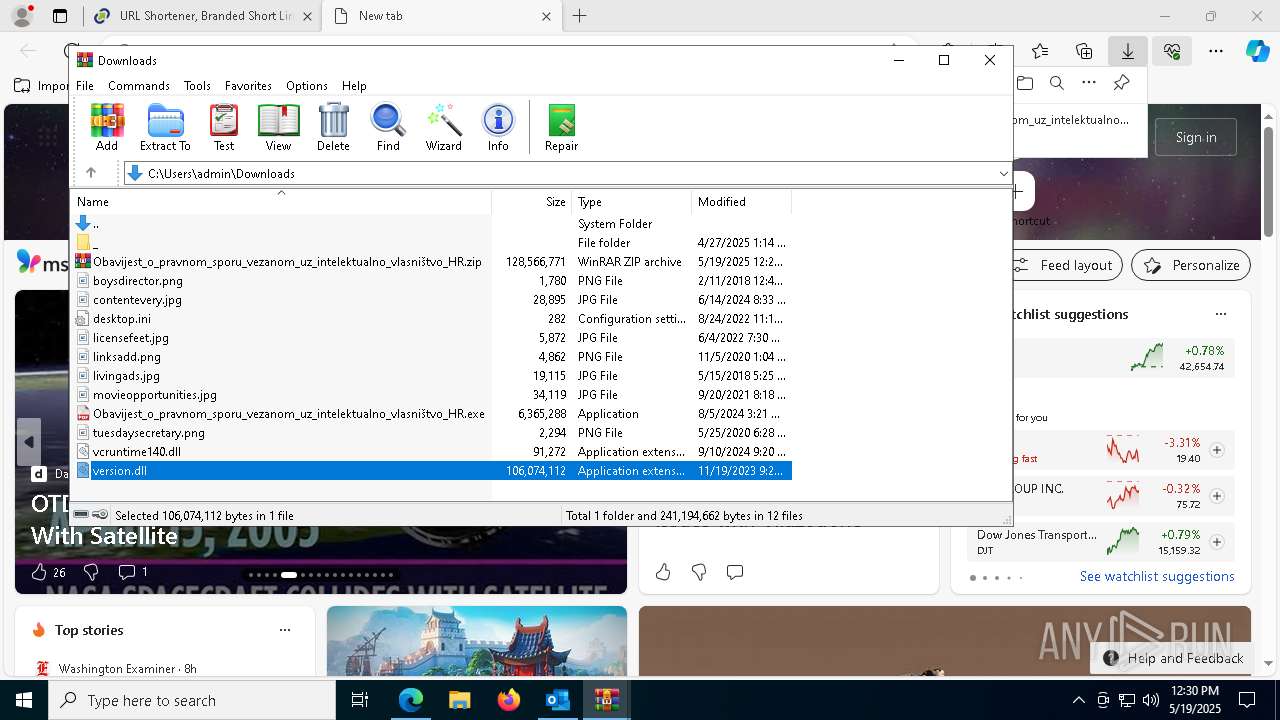Screen dimensions: 1280x720
Task: Open a new browser tab with plus button
Action: (579, 16)
